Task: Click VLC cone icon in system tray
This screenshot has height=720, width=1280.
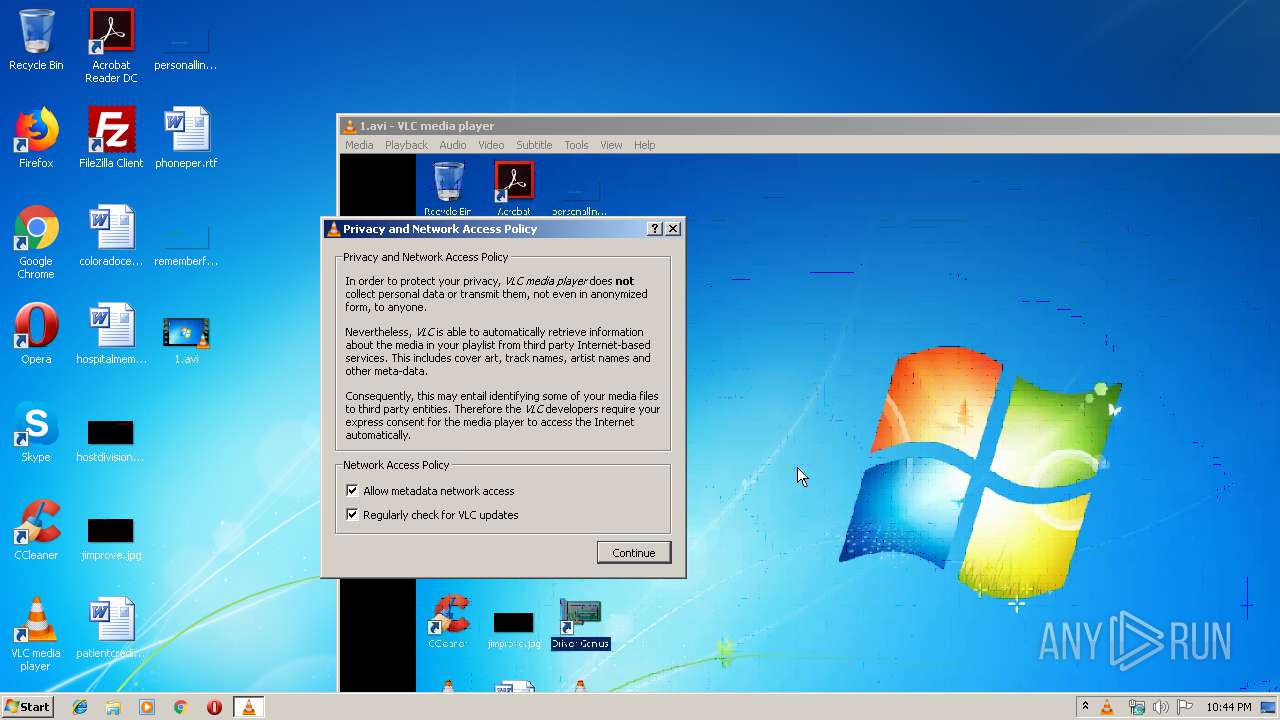Action: coord(1107,707)
